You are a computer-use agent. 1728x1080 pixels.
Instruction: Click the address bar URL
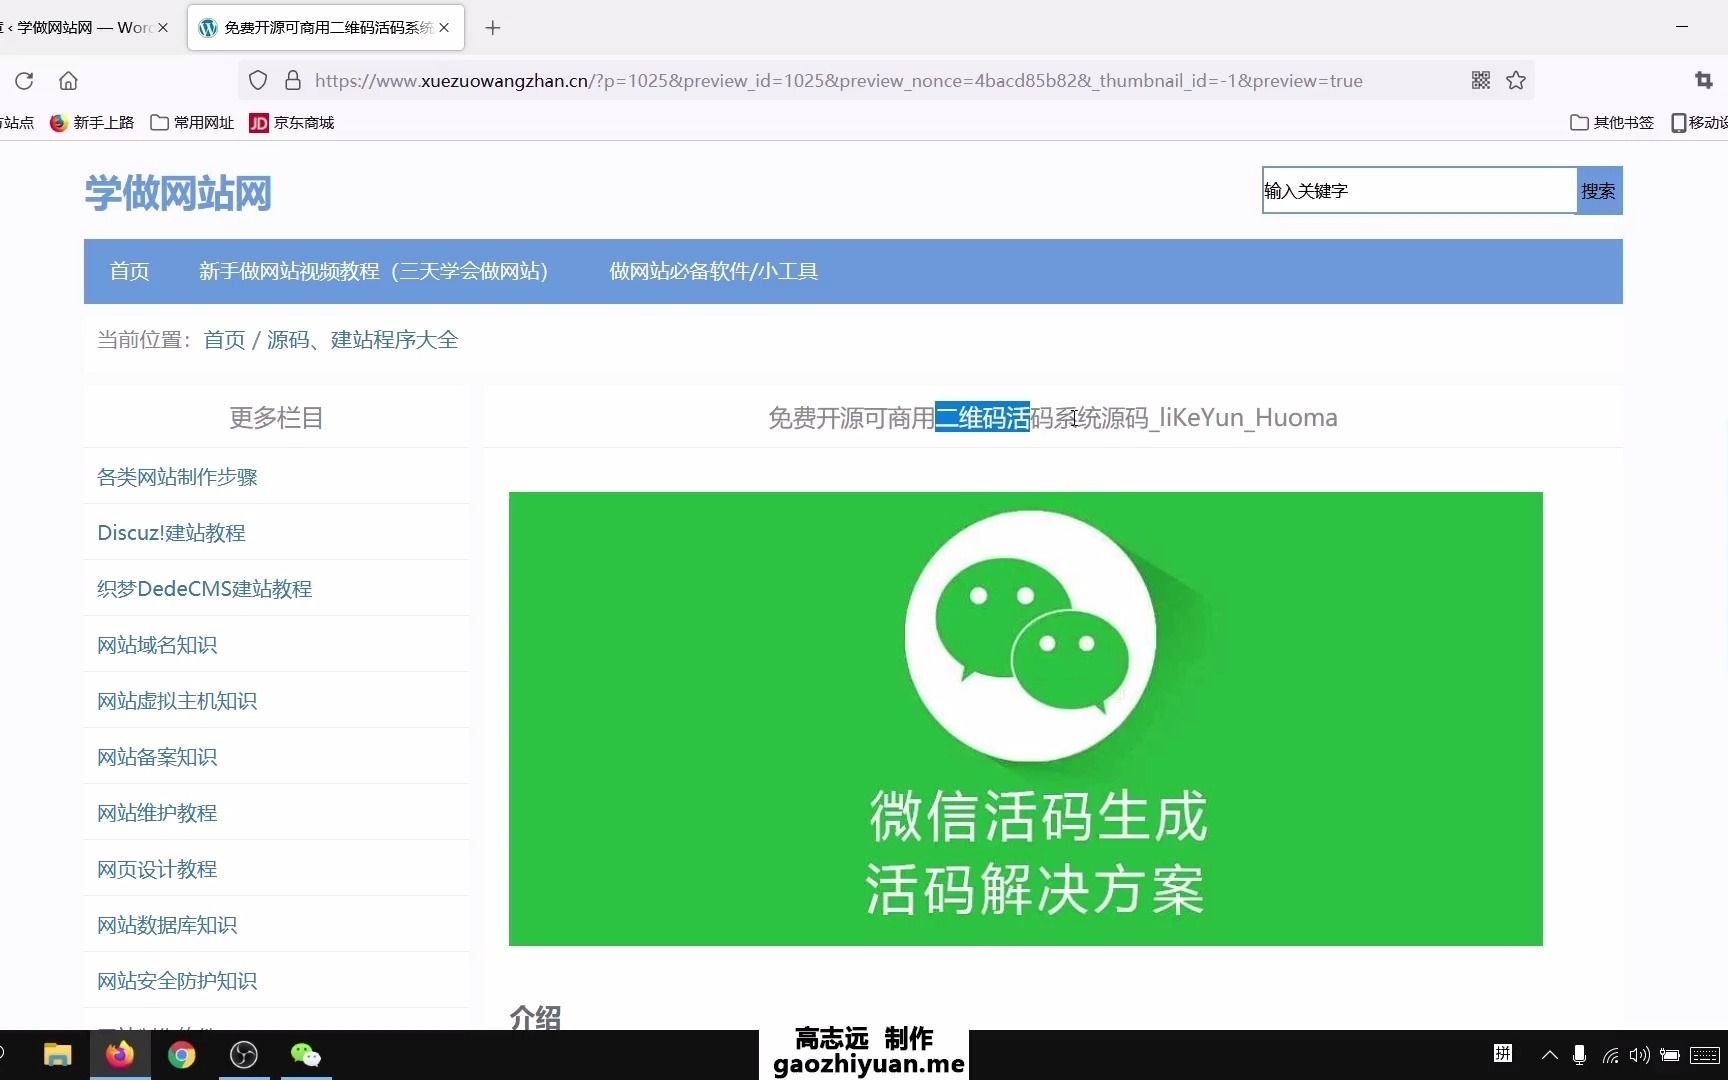tap(838, 81)
